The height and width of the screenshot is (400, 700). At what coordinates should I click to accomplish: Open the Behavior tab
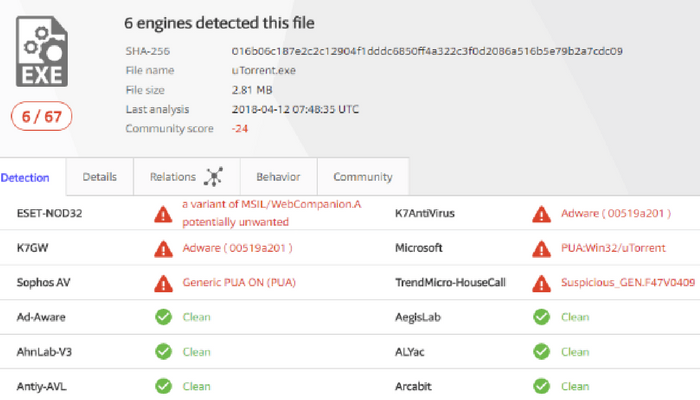pyautogui.click(x=278, y=177)
